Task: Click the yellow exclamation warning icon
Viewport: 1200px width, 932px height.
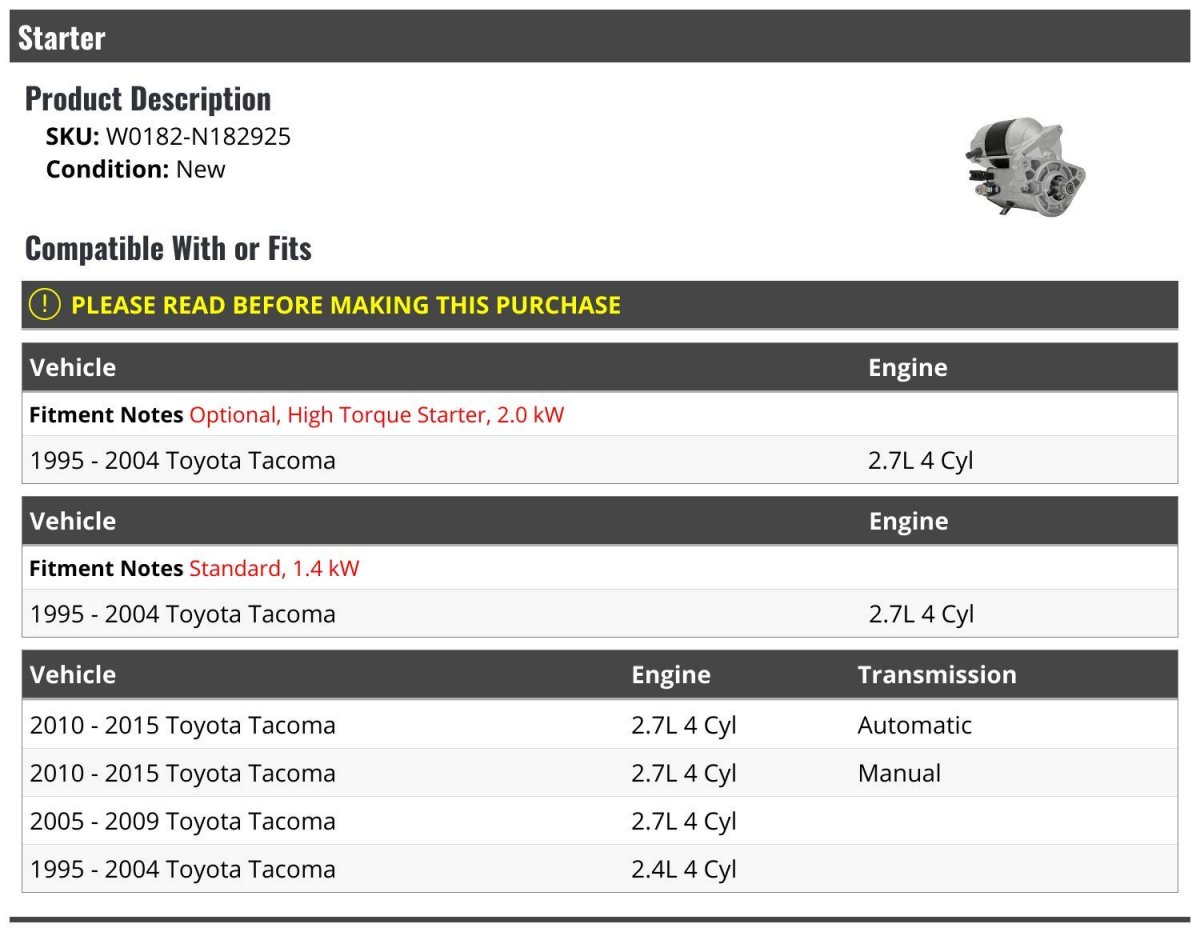Action: [44, 305]
